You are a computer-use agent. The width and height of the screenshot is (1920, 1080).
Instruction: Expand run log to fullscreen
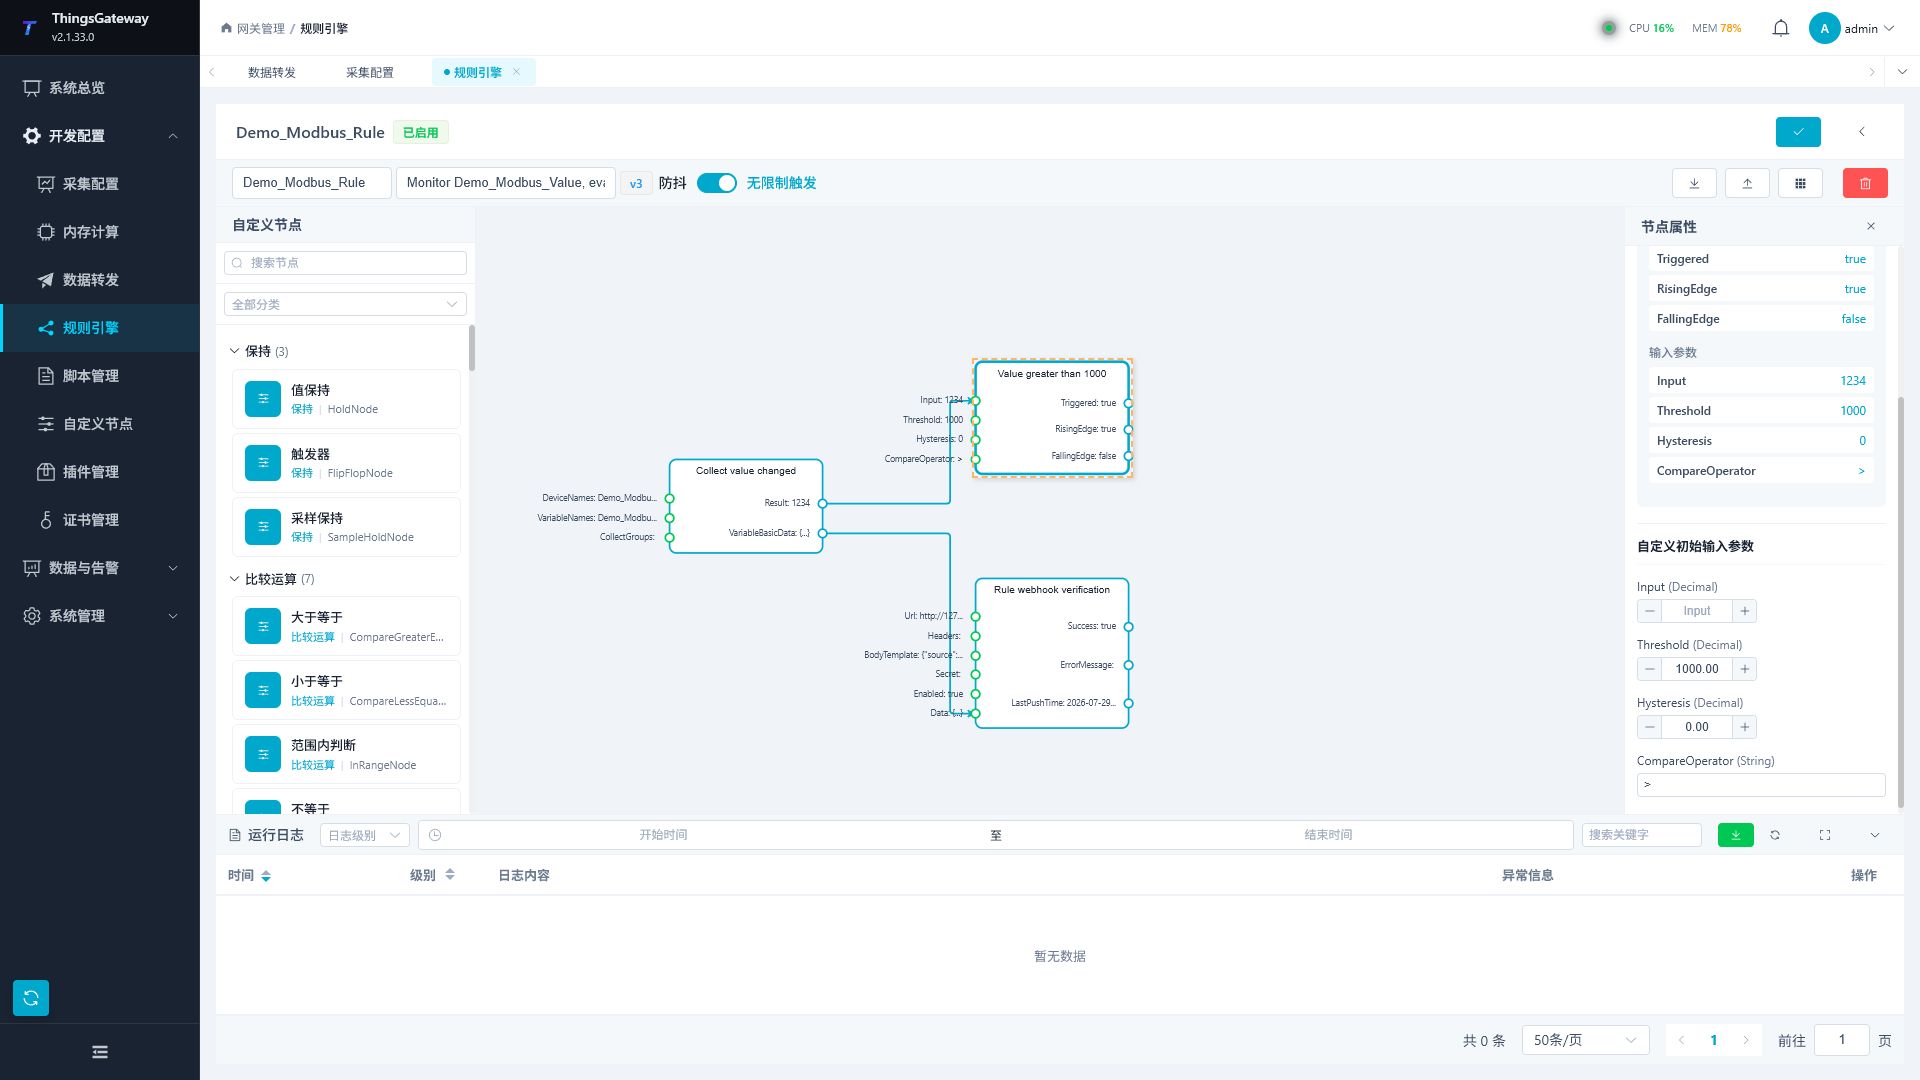[x=1825, y=835]
